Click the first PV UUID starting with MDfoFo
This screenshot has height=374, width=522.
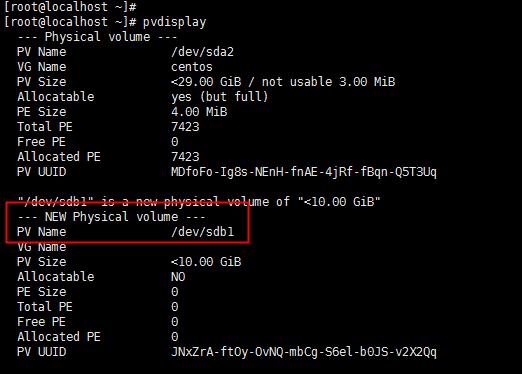pyautogui.click(x=304, y=172)
